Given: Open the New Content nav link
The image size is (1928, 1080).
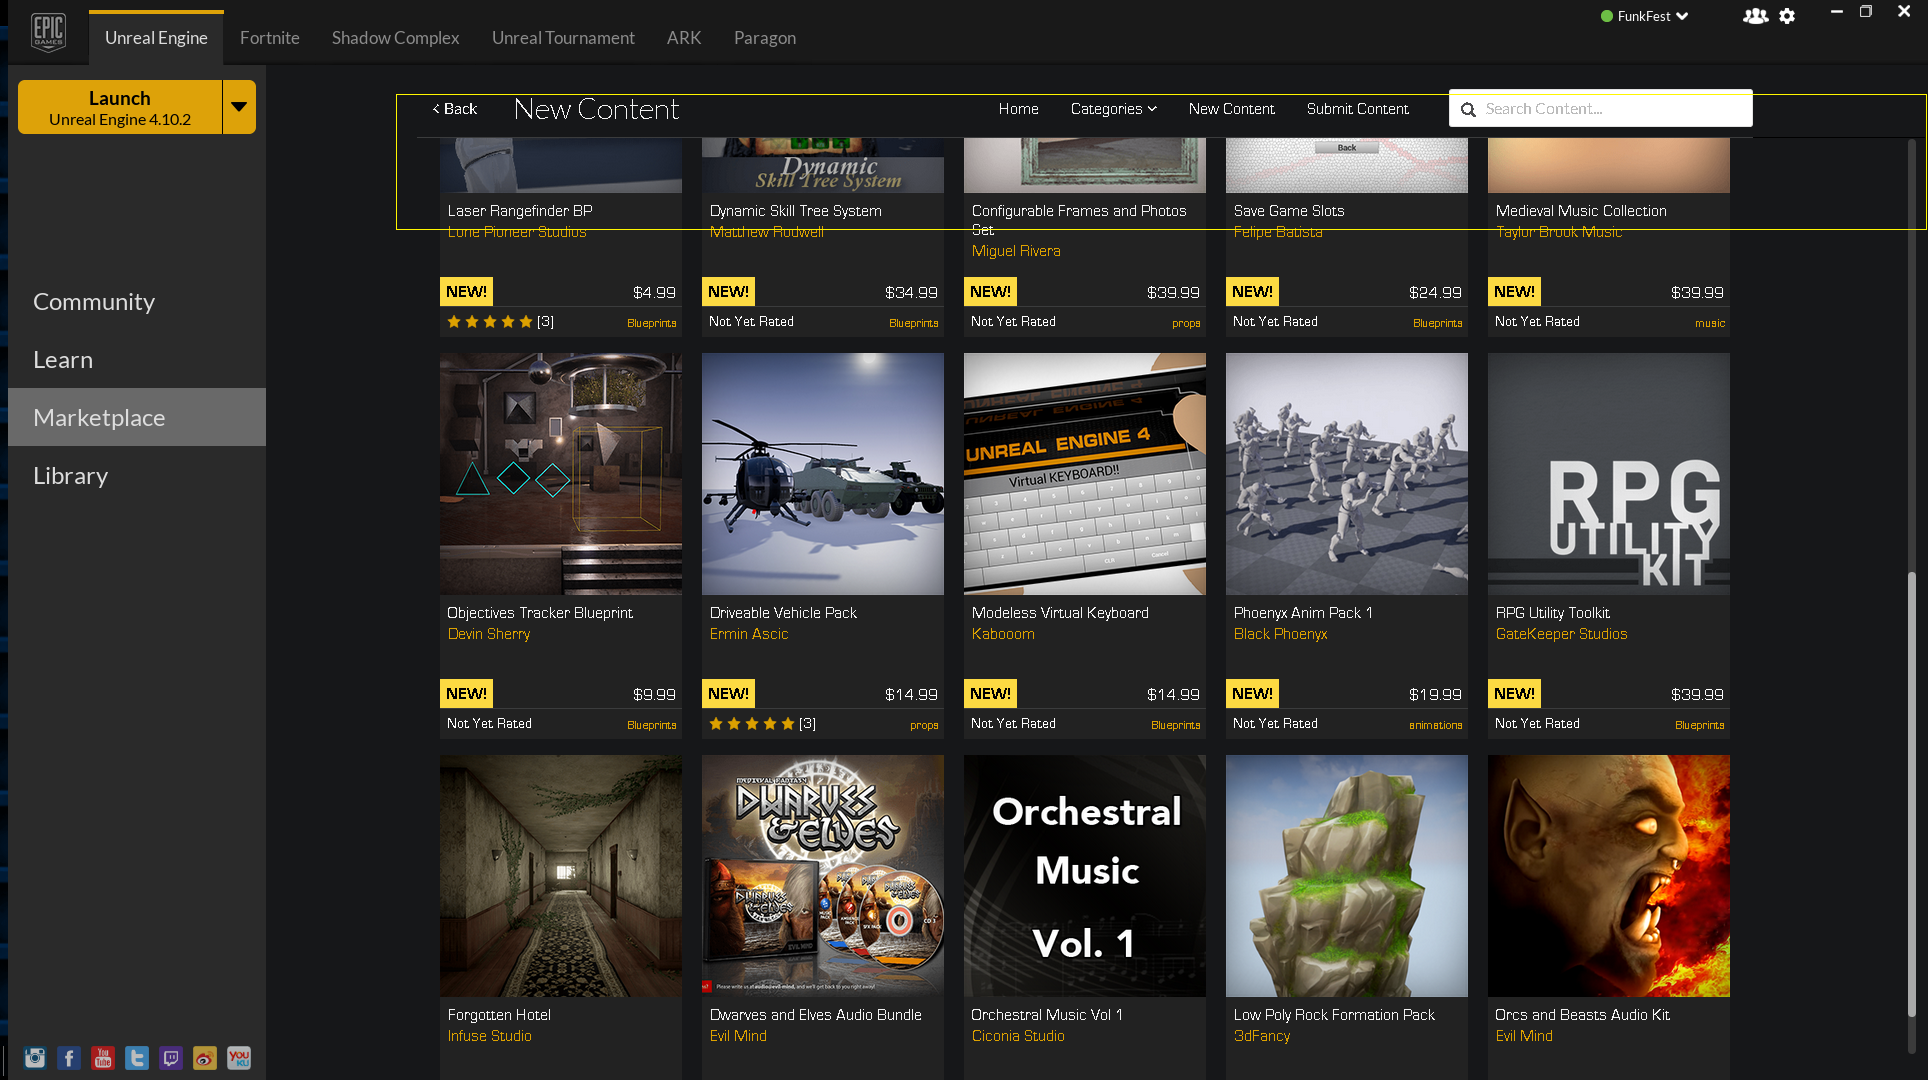Looking at the screenshot, I should point(1231,109).
